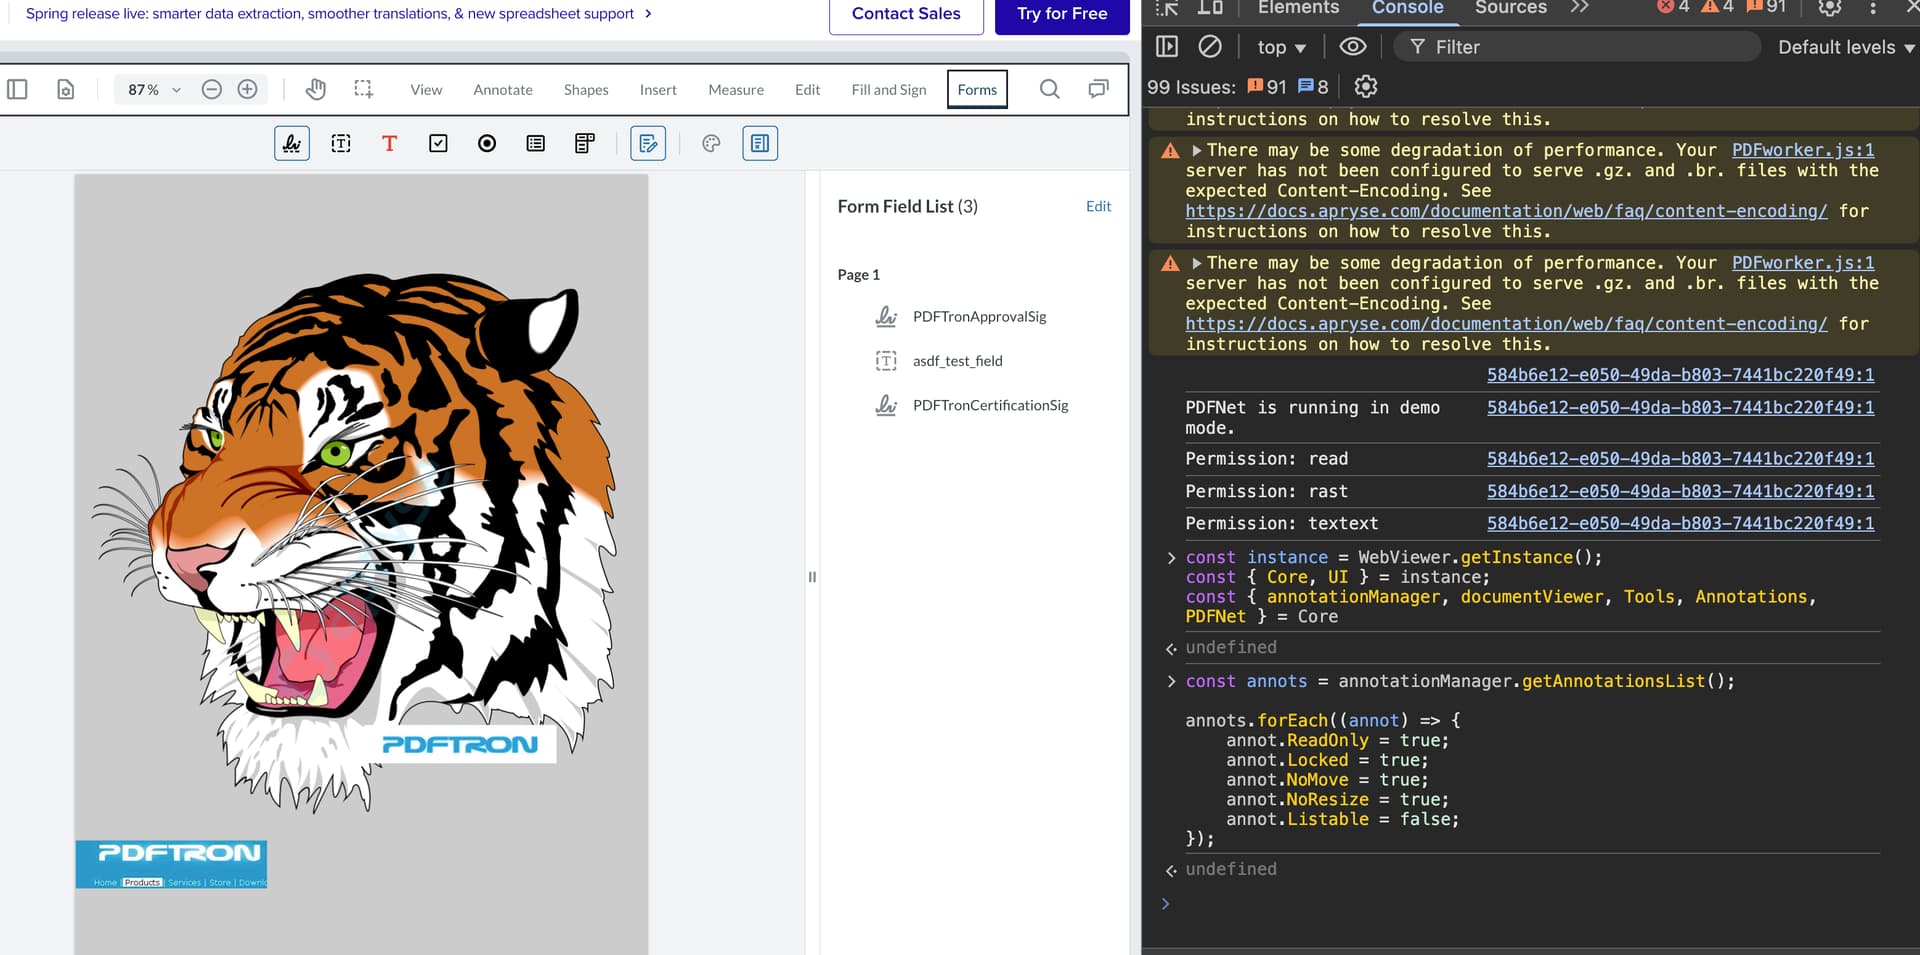1920x955 pixels.
Task: Expand the spring release banner arrow
Action: tap(648, 13)
